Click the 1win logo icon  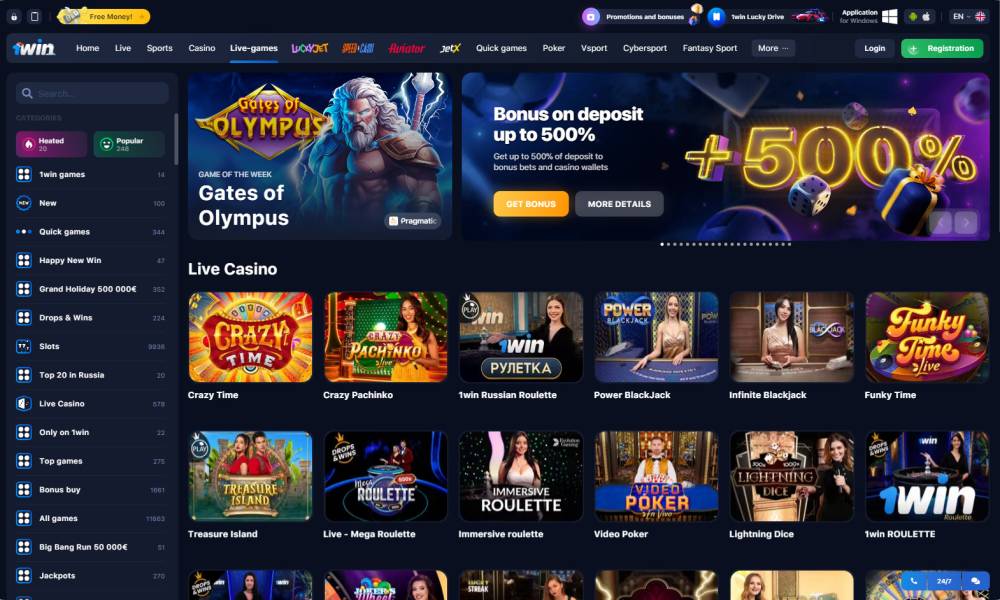tap(34, 48)
